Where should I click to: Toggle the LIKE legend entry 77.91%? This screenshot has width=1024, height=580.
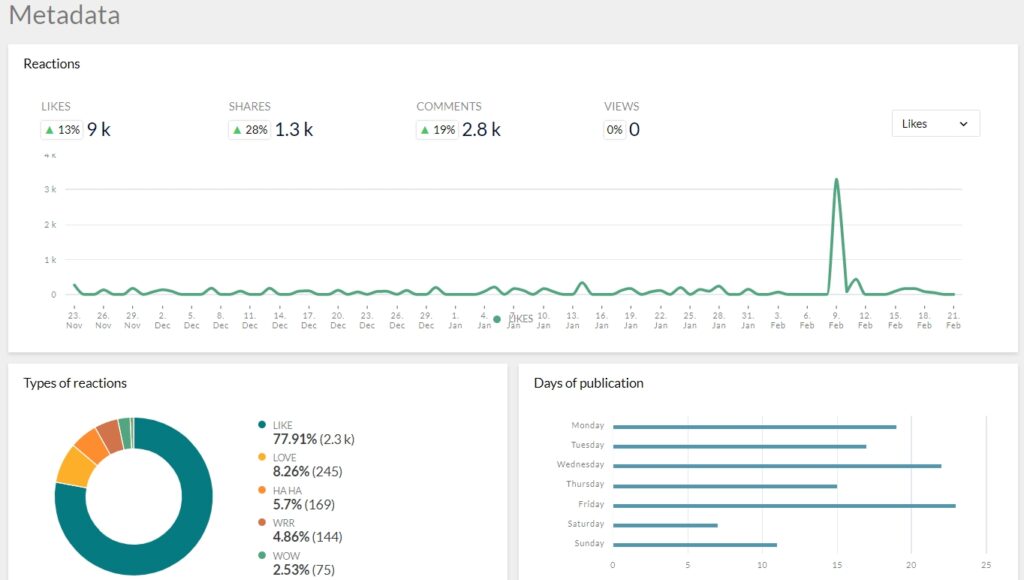306,432
